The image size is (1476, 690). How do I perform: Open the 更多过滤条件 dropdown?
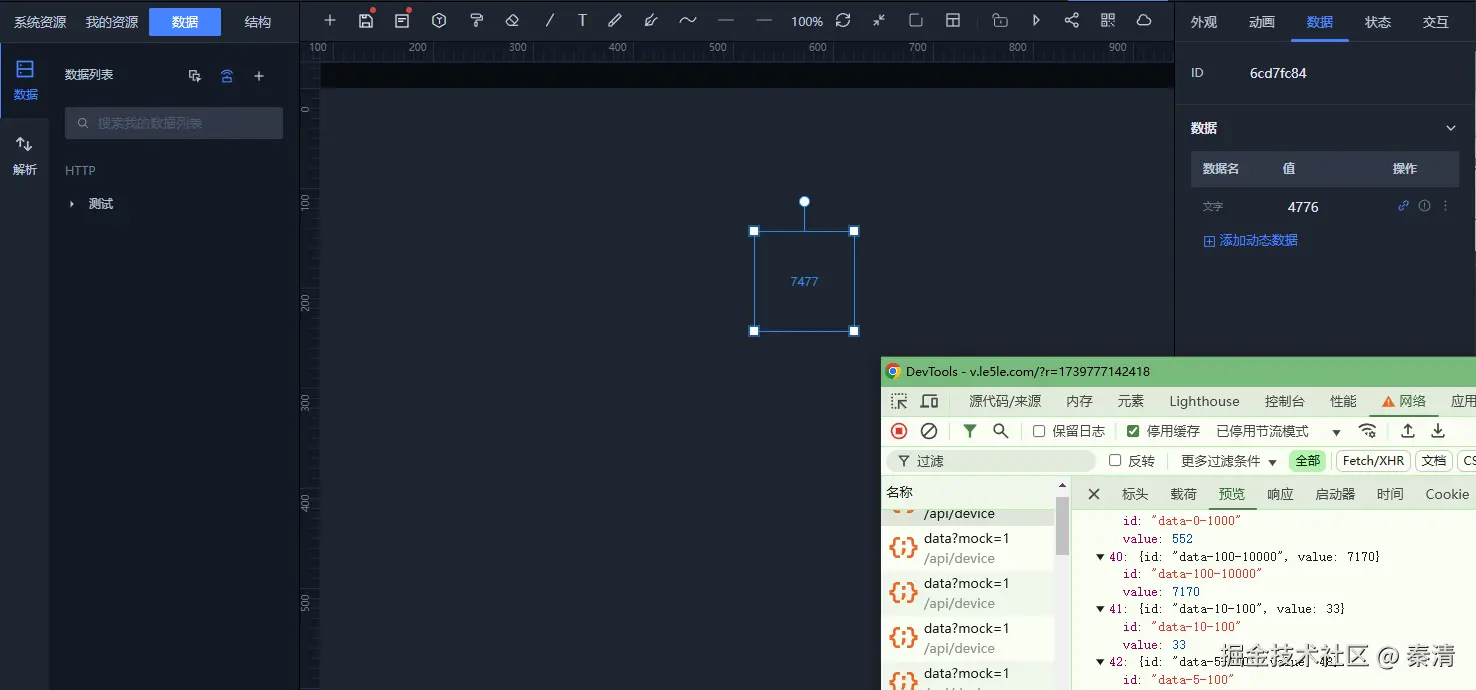coord(1229,461)
